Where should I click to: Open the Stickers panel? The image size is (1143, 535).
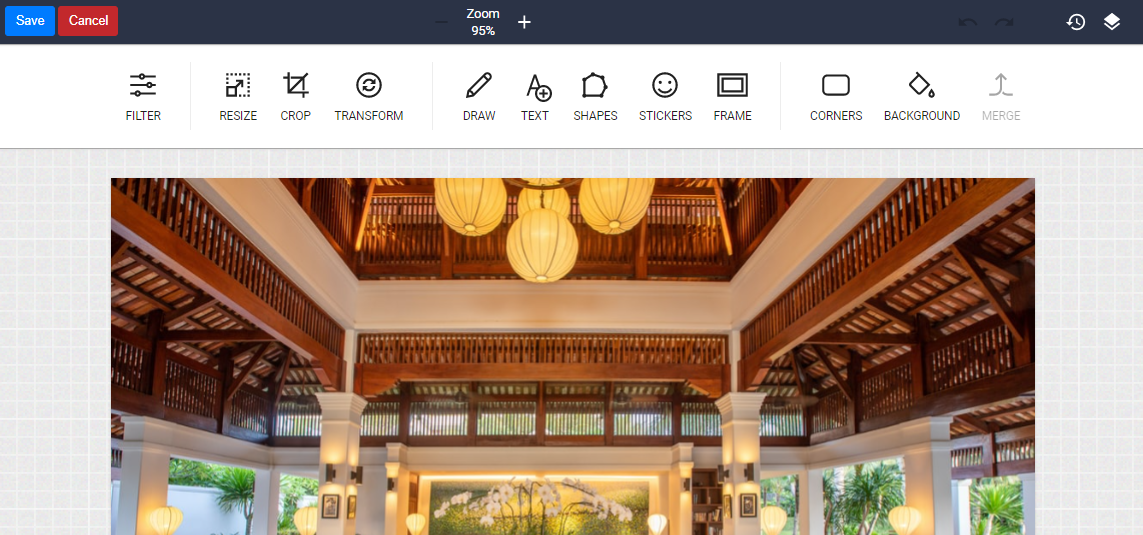[665, 97]
